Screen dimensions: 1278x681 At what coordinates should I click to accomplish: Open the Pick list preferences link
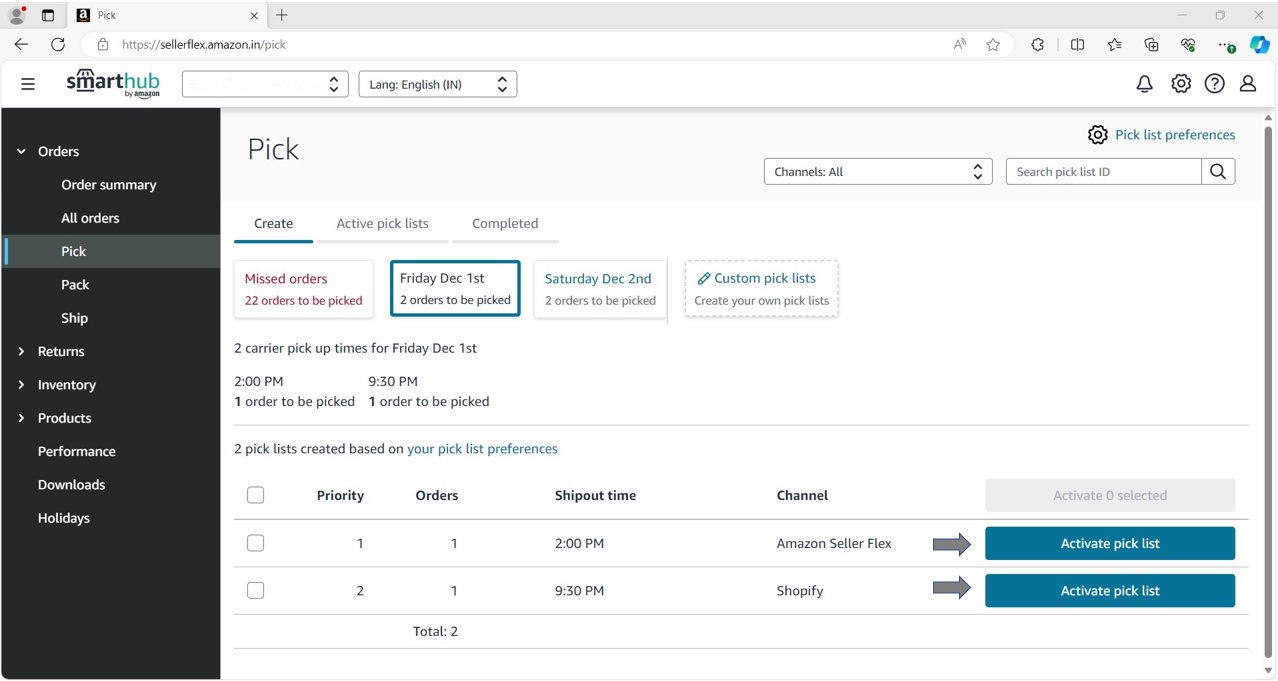(1175, 135)
